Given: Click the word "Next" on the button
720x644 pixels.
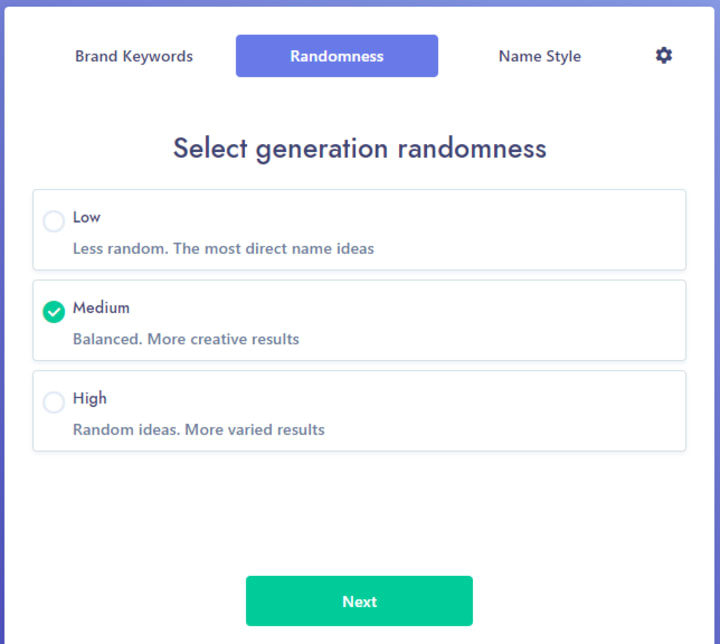Looking at the screenshot, I should click(x=359, y=602).
